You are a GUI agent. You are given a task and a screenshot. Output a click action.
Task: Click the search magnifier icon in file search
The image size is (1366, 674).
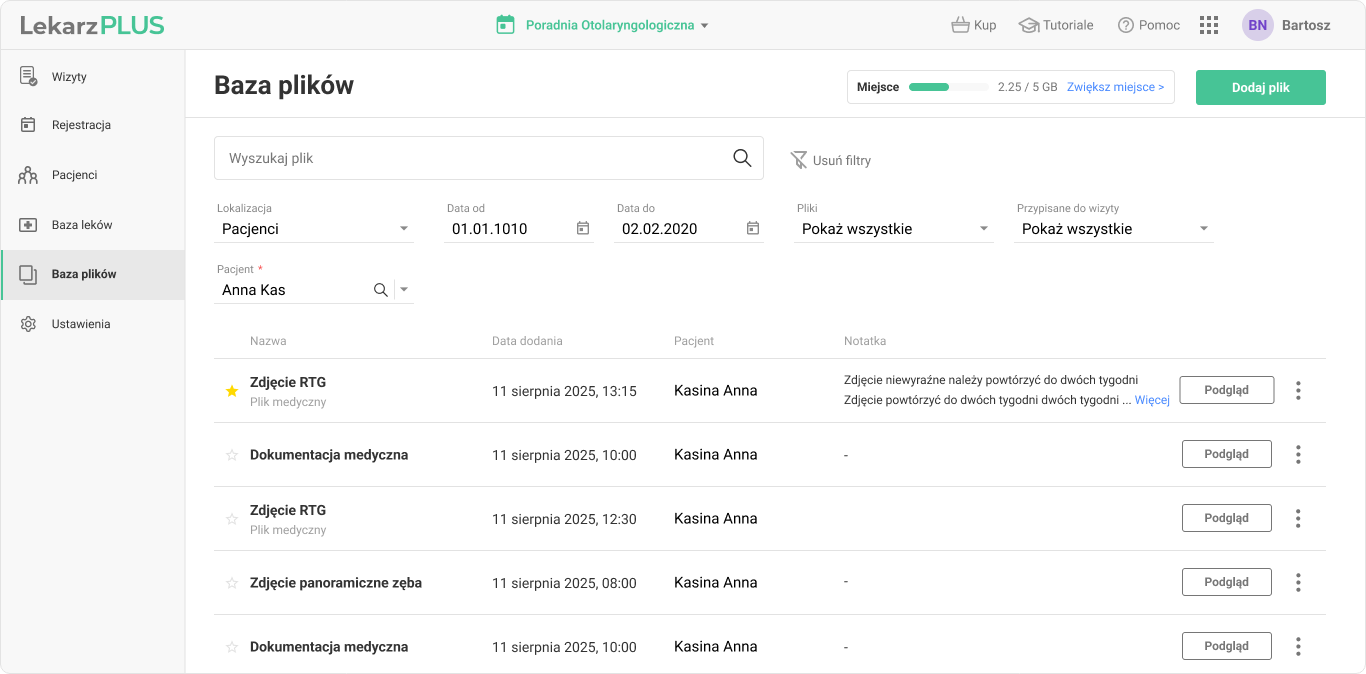pyautogui.click(x=742, y=158)
